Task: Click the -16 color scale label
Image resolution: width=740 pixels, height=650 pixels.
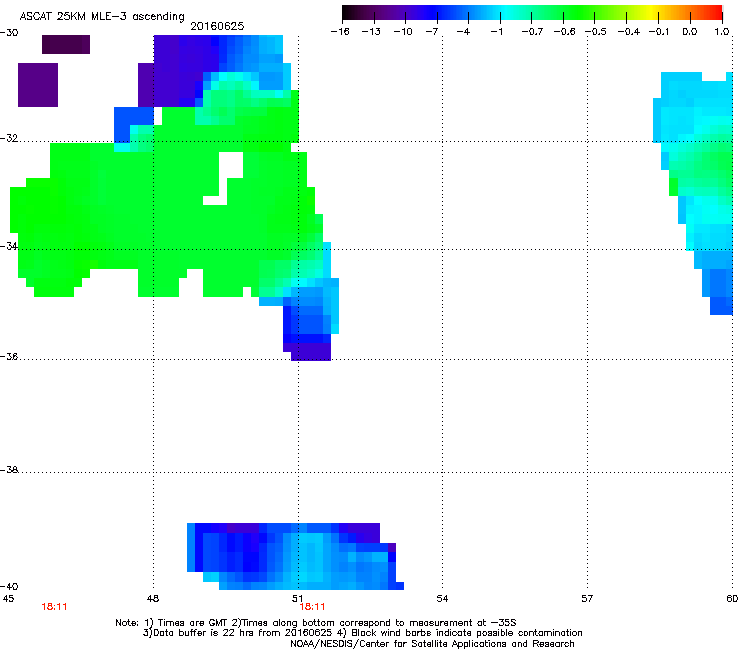Action: pos(340,32)
